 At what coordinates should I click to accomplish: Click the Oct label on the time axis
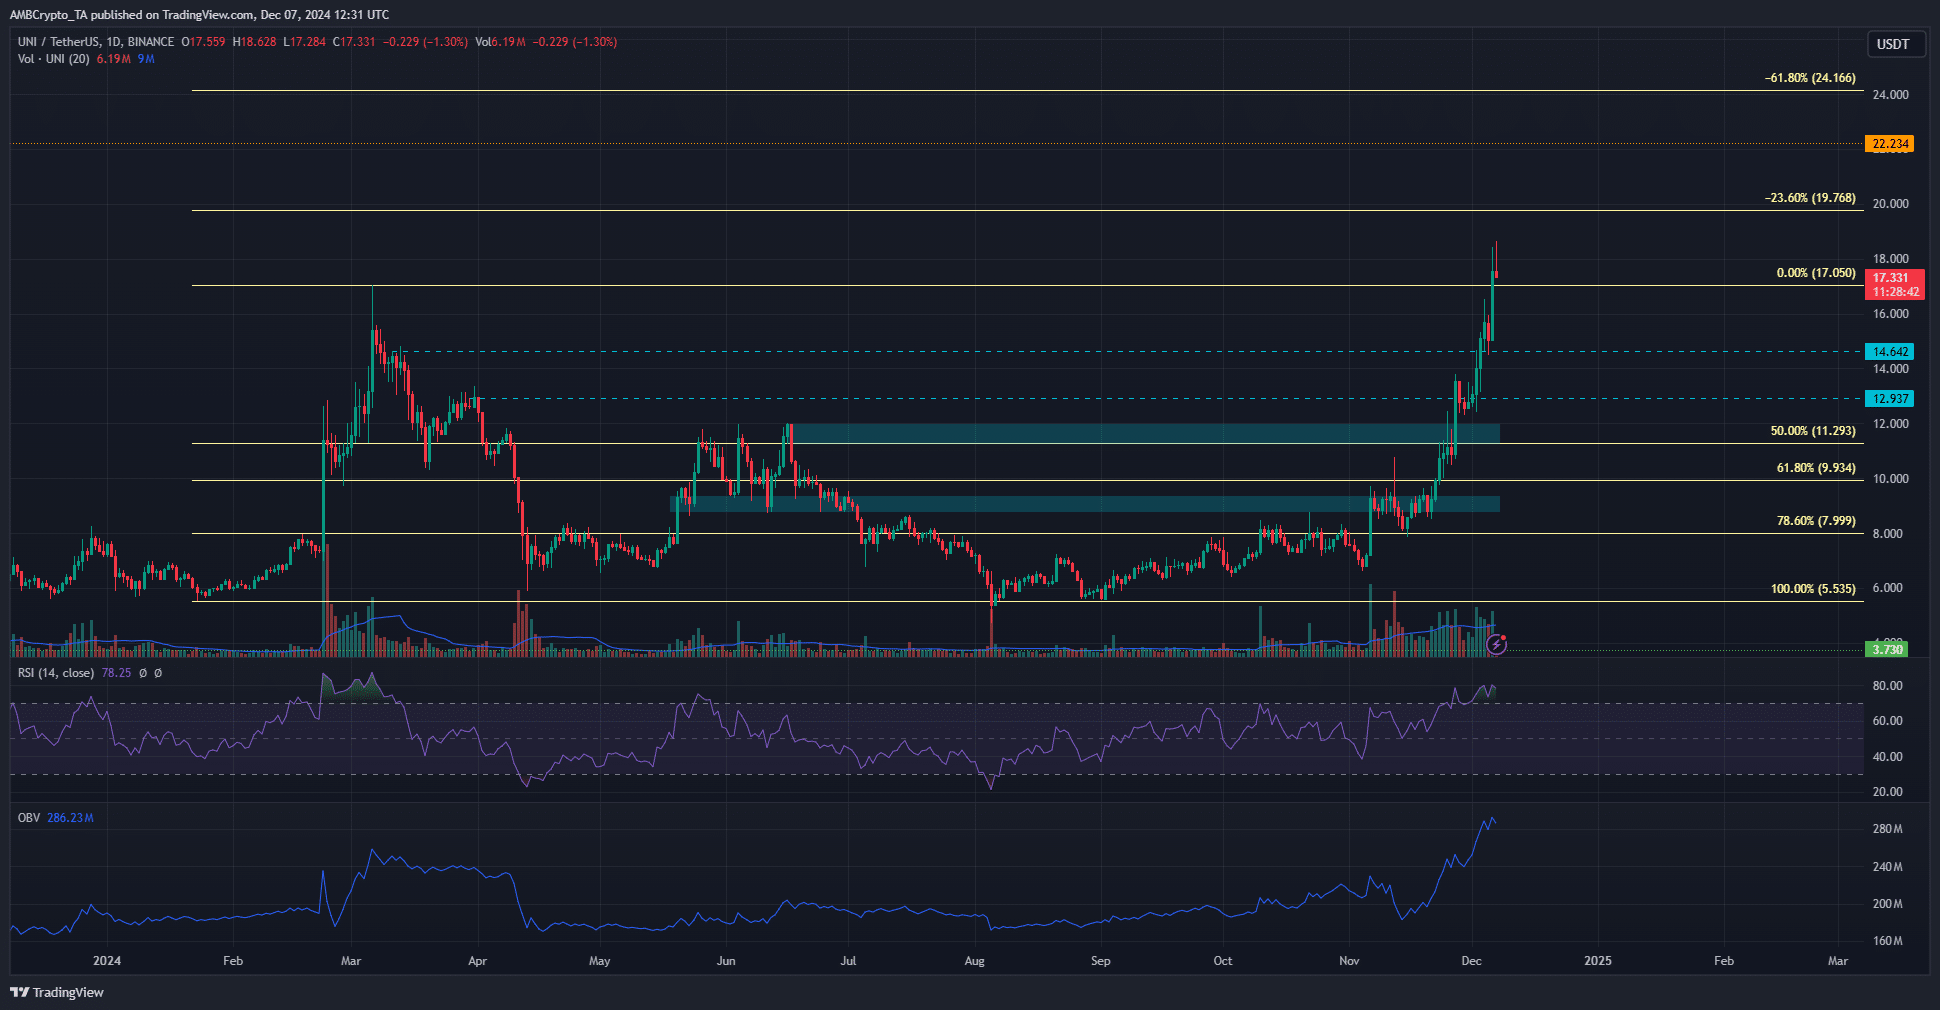pos(1222,961)
